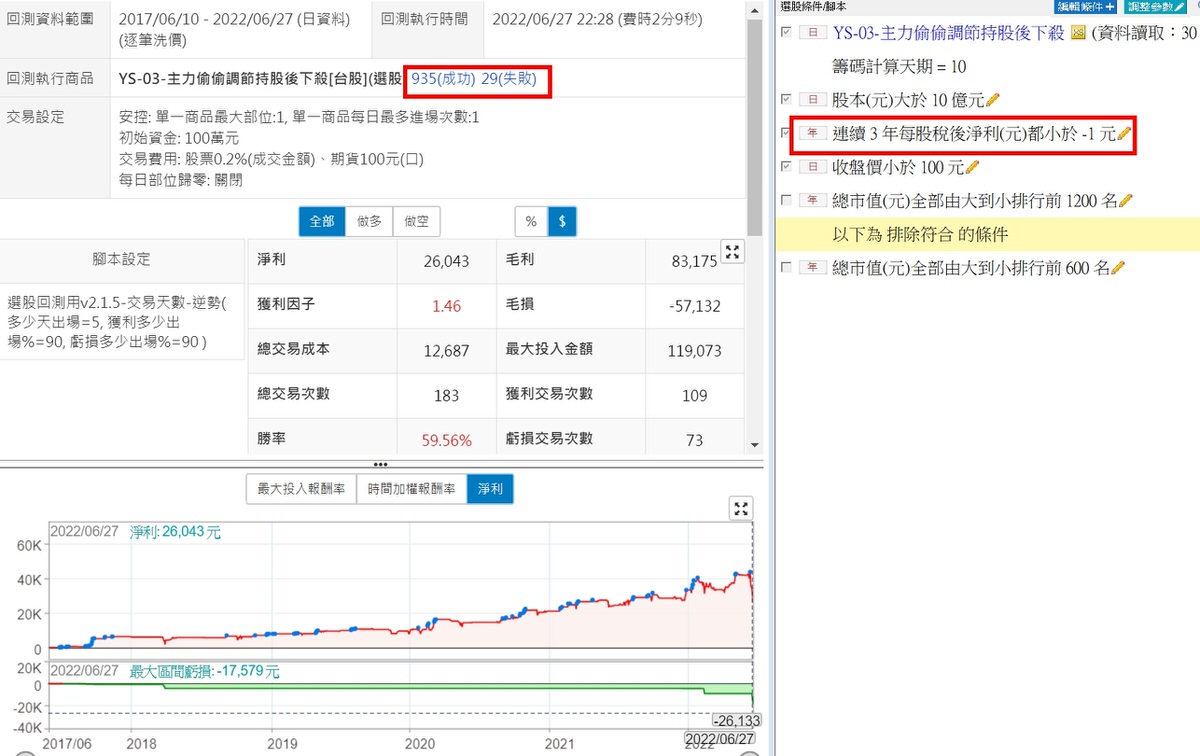Select the 做空 tab
The width and height of the screenshot is (1200, 756).
pos(416,222)
